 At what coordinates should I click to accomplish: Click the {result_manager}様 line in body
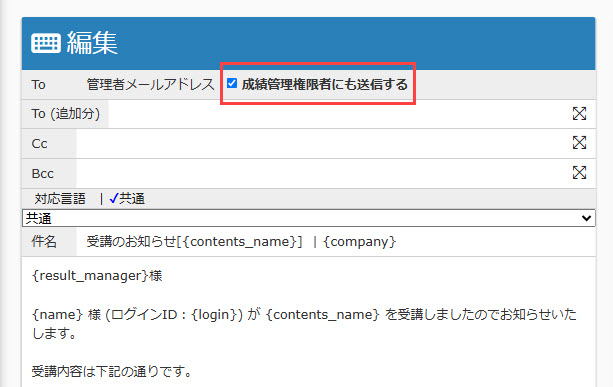click(97, 276)
